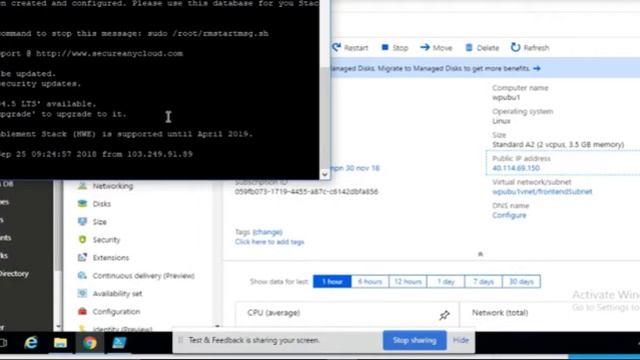
Task: Switch to Chrome in taskbar
Action: [x=89, y=342]
